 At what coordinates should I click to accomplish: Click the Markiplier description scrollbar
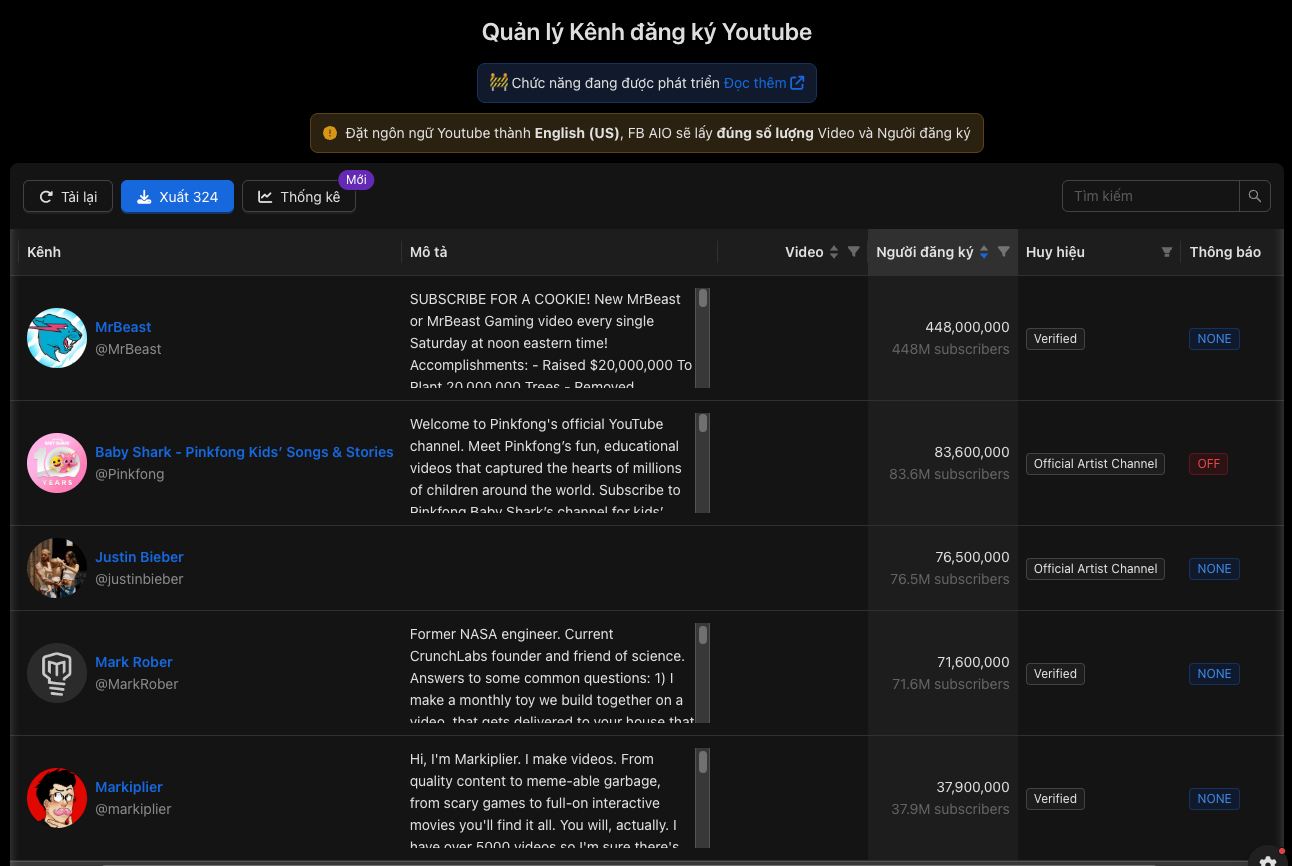point(703,798)
